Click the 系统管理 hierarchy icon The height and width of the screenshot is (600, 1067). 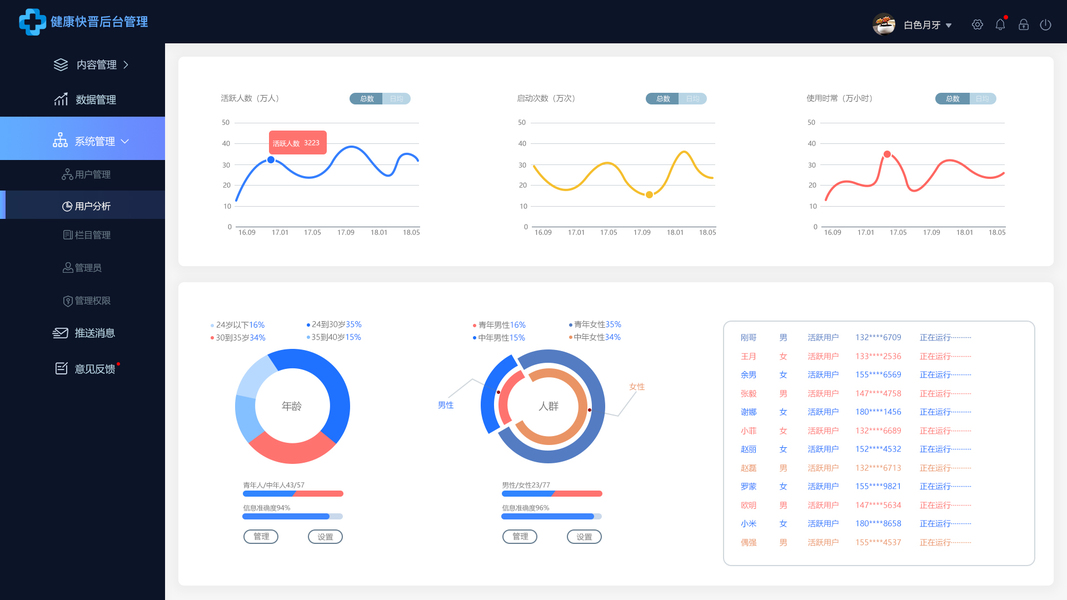point(60,141)
